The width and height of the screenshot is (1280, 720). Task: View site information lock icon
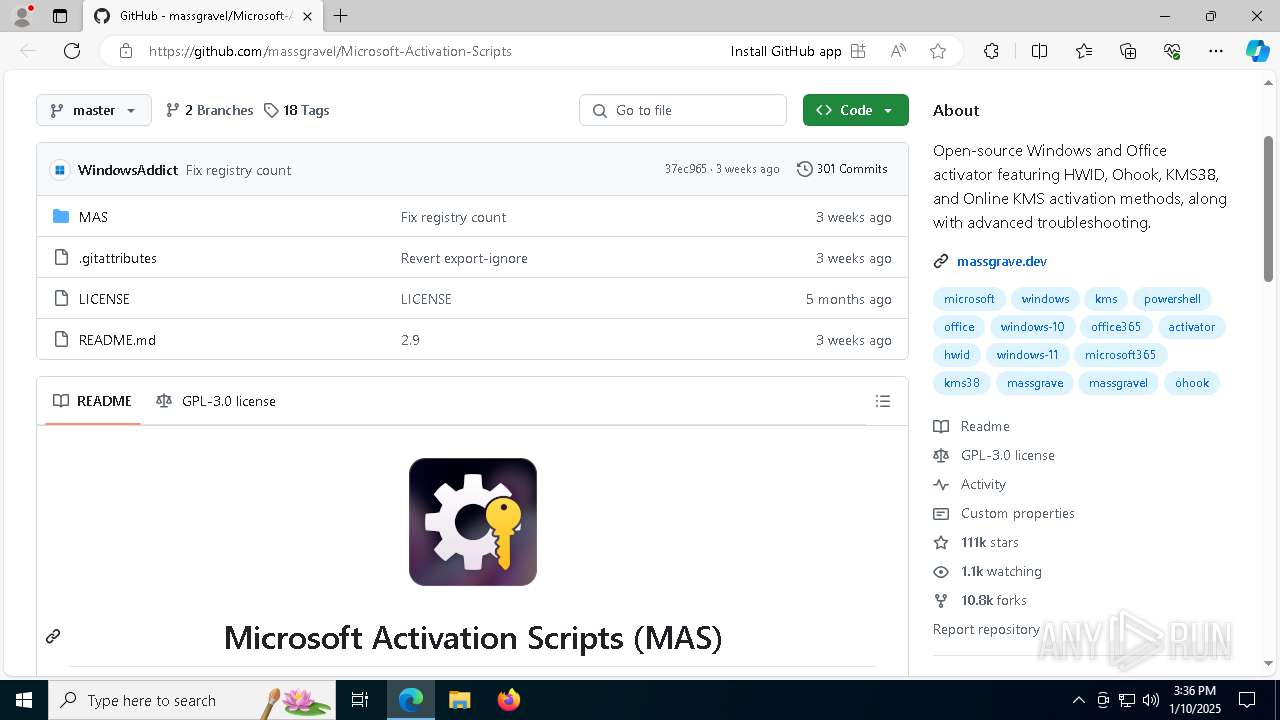pyautogui.click(x=126, y=51)
